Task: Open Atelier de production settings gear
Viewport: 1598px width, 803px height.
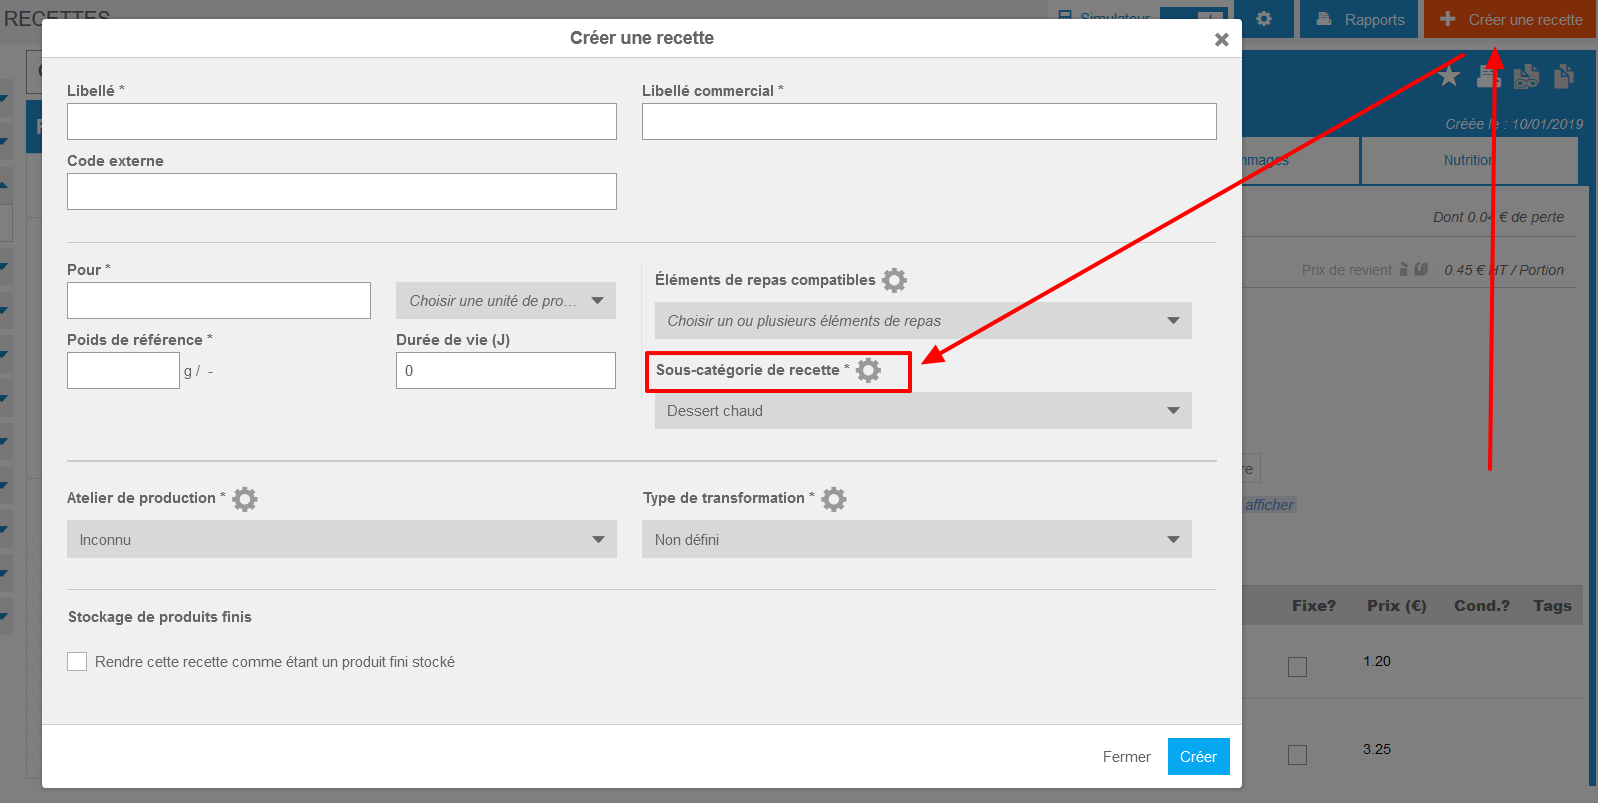Action: 245,499
